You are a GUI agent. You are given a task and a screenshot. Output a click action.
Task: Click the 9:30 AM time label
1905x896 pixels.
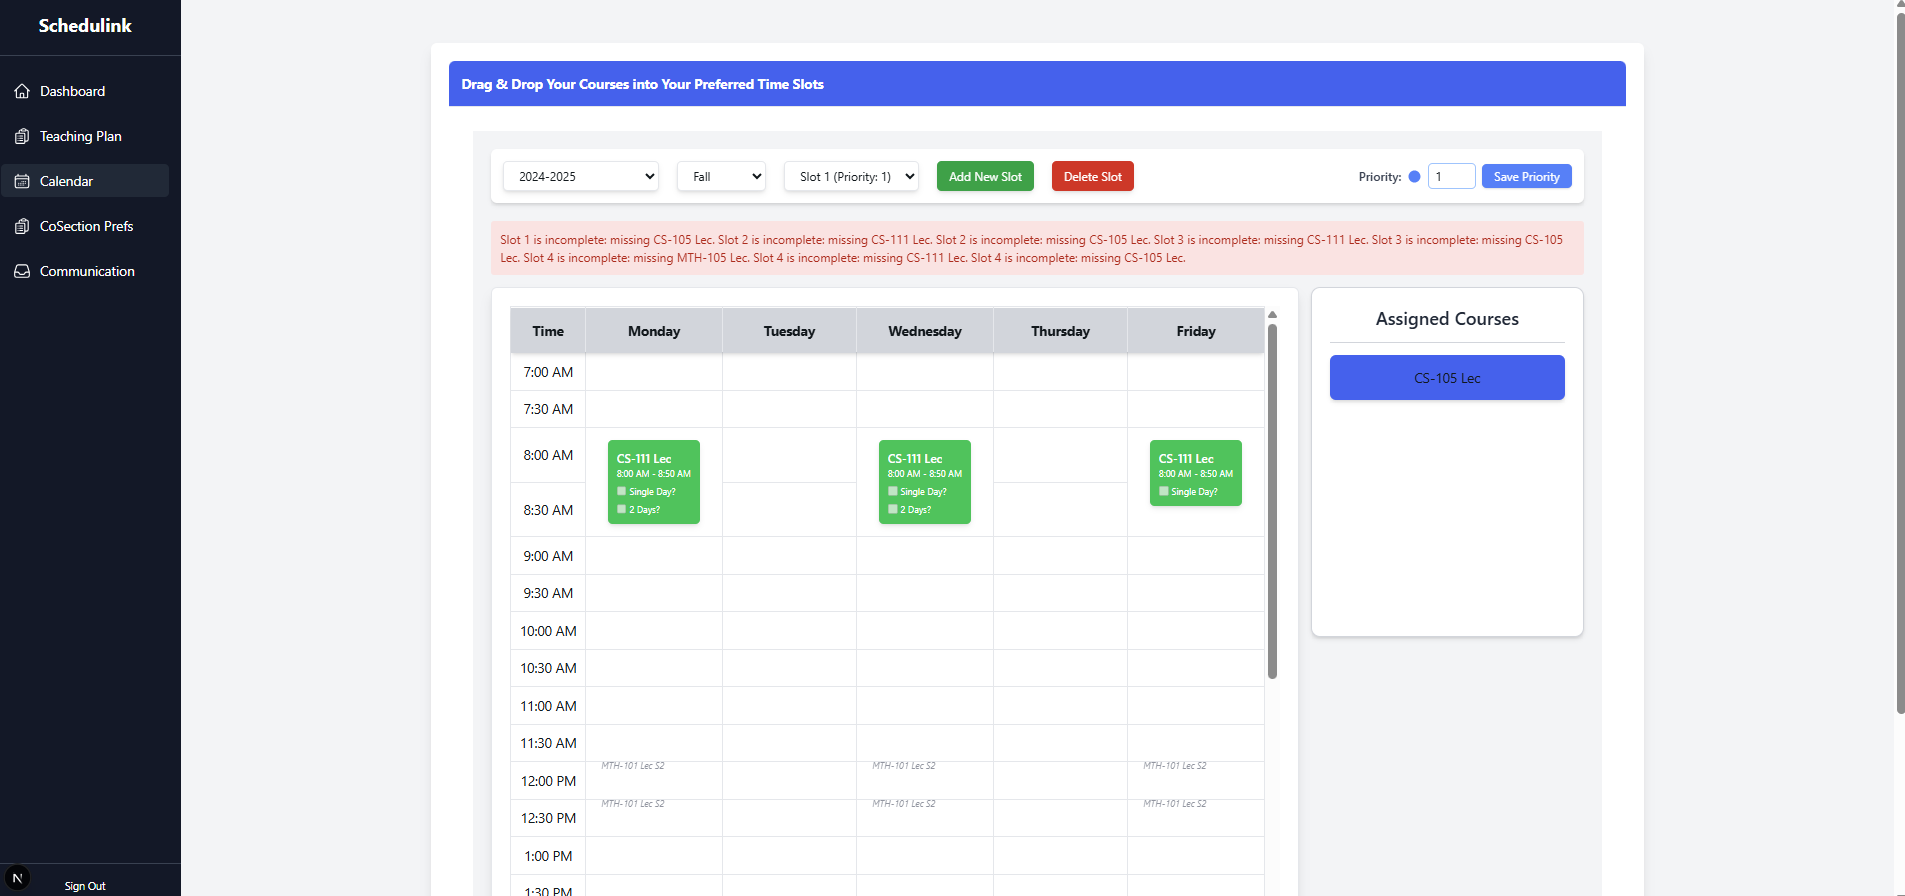tap(548, 593)
